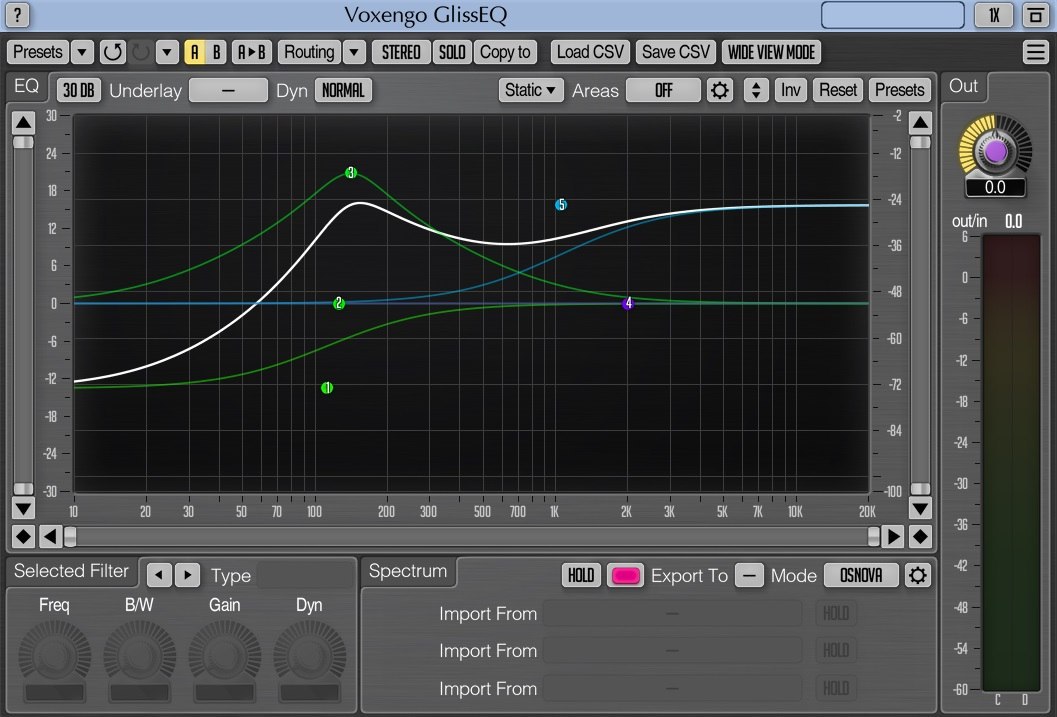
Task: Select the Spectrum tab
Action: (x=408, y=571)
